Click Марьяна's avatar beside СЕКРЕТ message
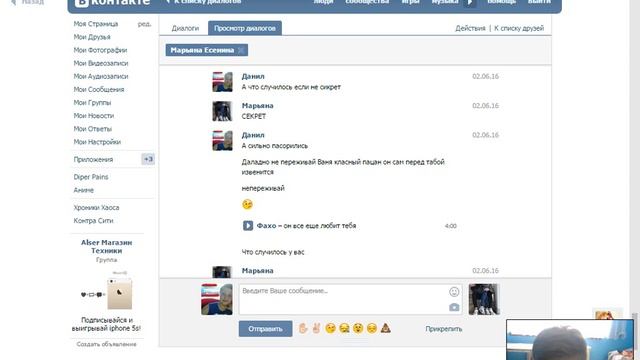The height and width of the screenshot is (360, 640). pos(222,111)
